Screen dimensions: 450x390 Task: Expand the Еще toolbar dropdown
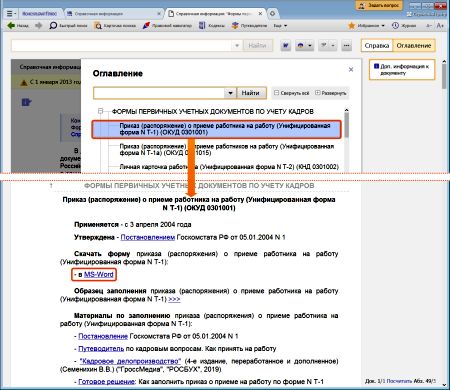[x=280, y=25]
